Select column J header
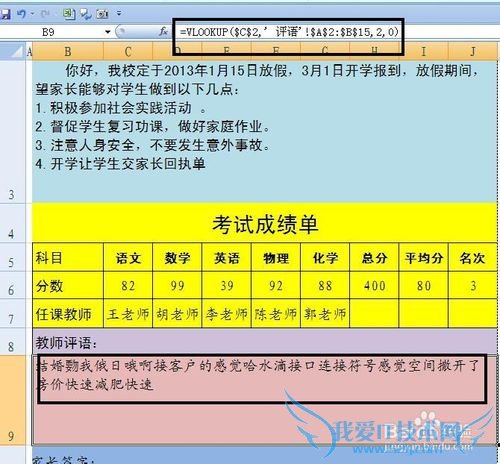 pyautogui.click(x=473, y=52)
